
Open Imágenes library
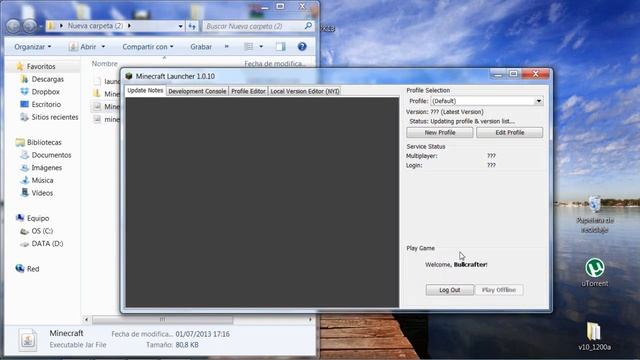pos(47,168)
